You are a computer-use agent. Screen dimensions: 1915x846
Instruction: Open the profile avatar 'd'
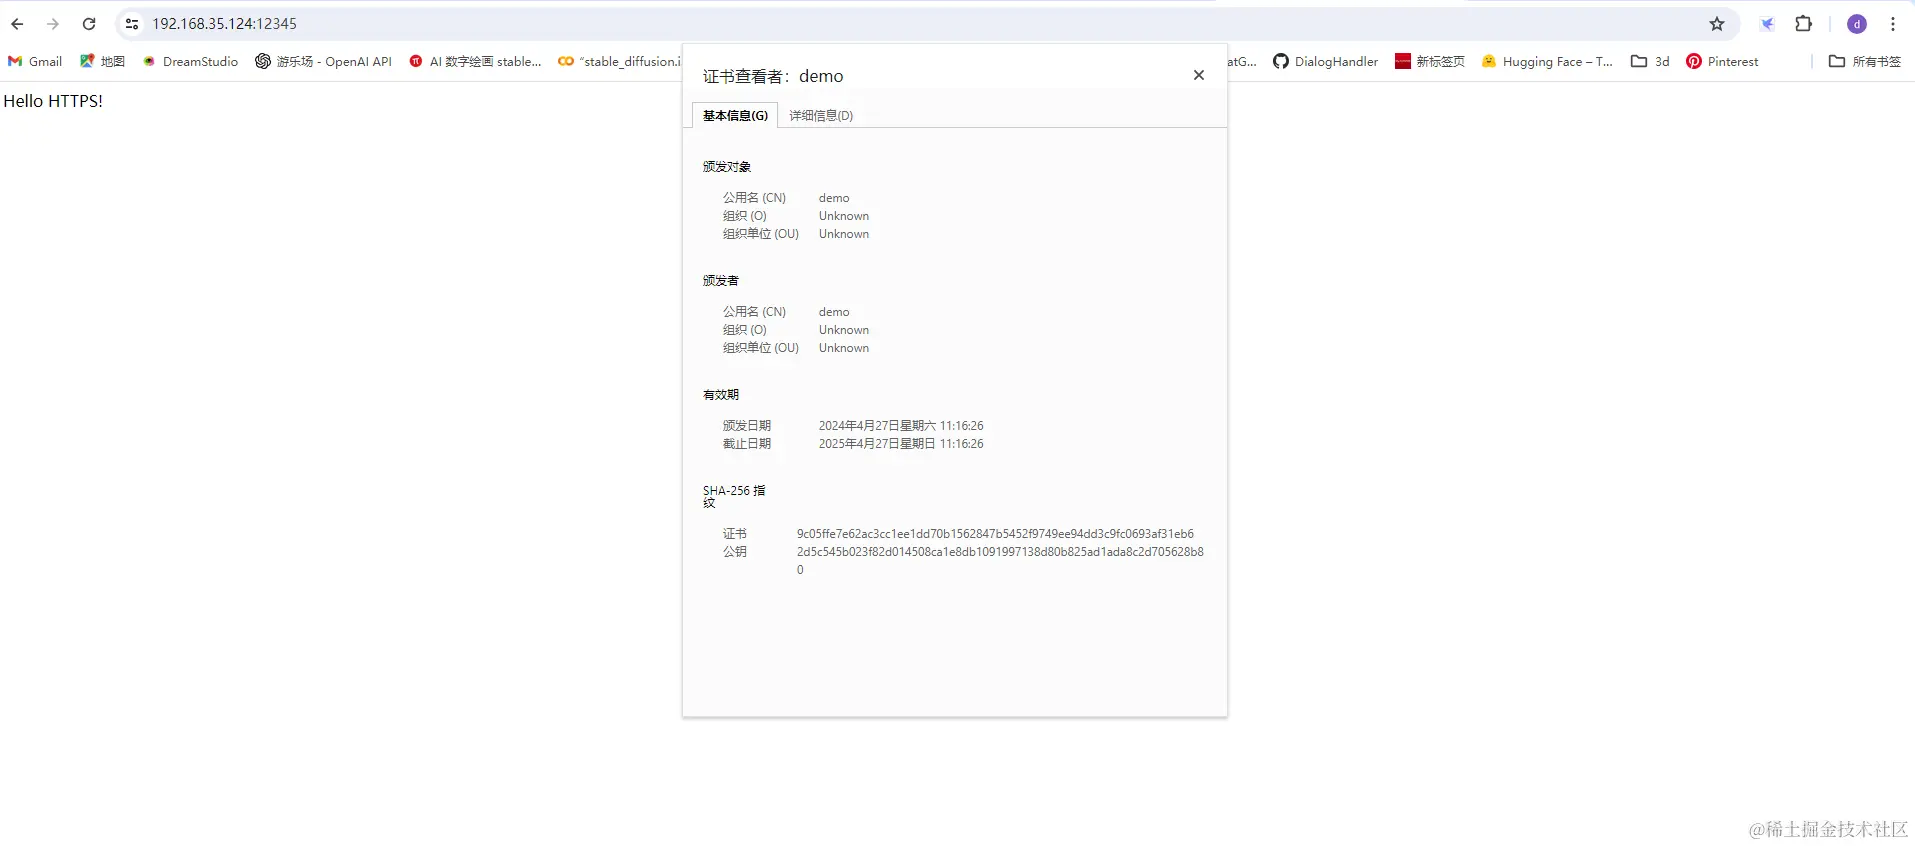[x=1857, y=24]
